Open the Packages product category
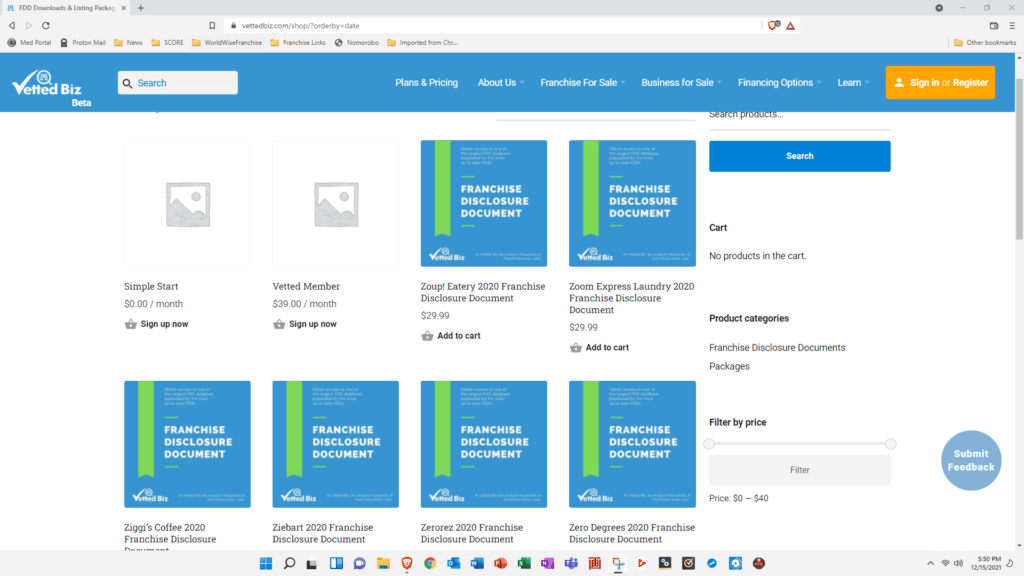This screenshot has width=1024, height=576. (729, 366)
